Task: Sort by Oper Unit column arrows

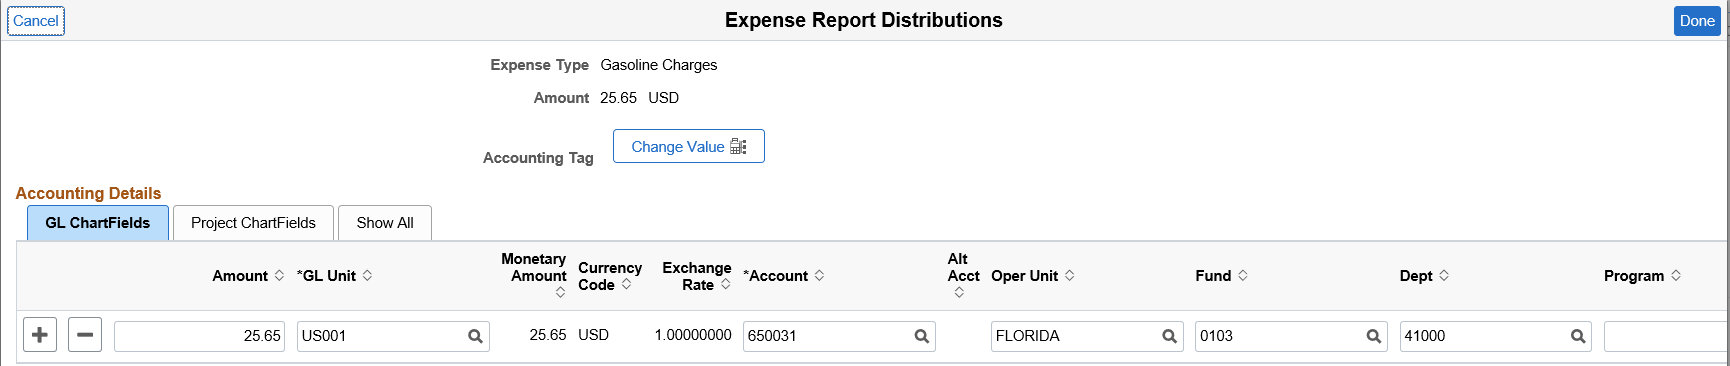Action: tap(1069, 276)
